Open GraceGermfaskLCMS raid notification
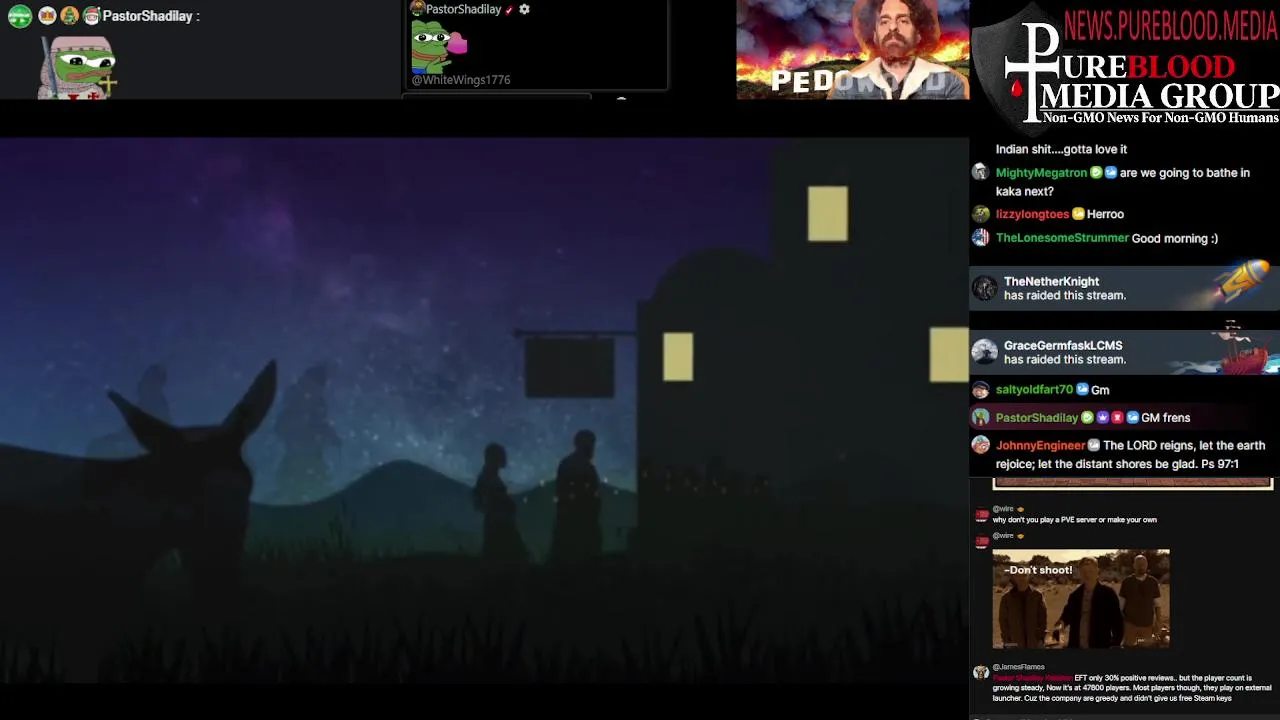 click(1125, 352)
